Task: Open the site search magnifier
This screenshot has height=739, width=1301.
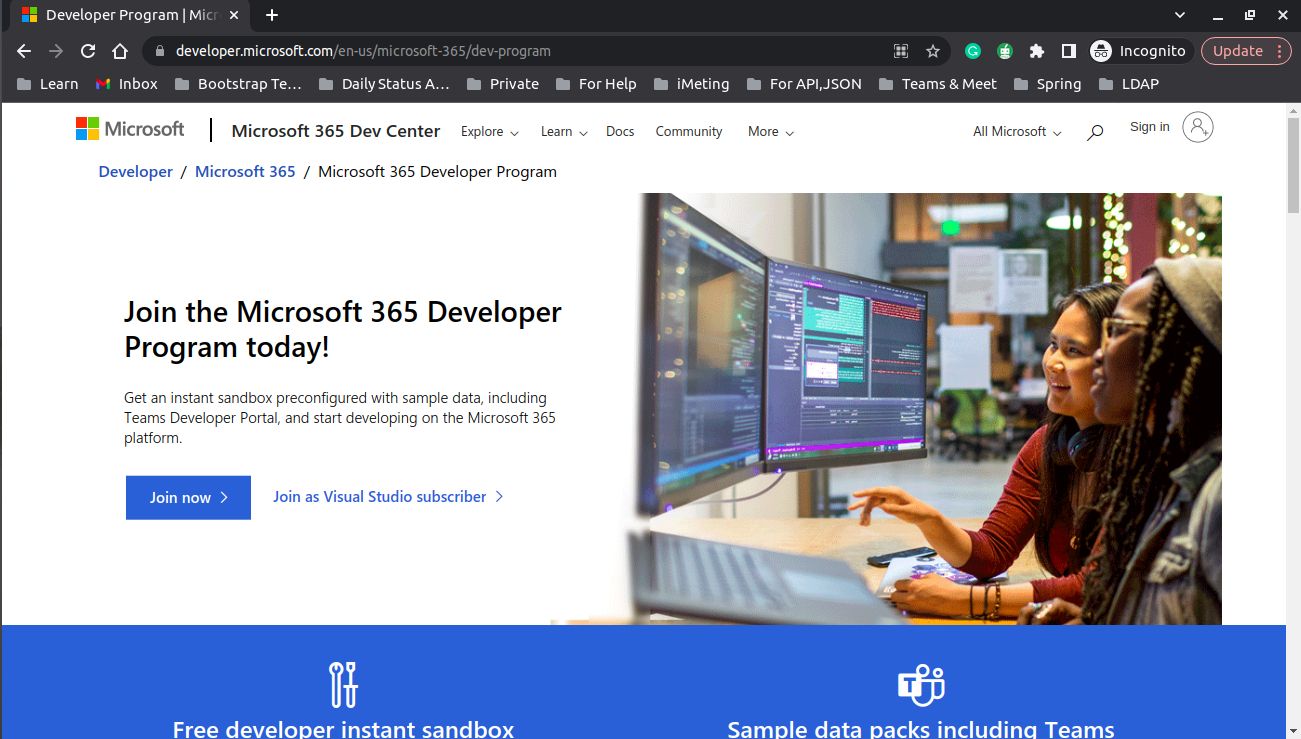Action: pos(1095,131)
